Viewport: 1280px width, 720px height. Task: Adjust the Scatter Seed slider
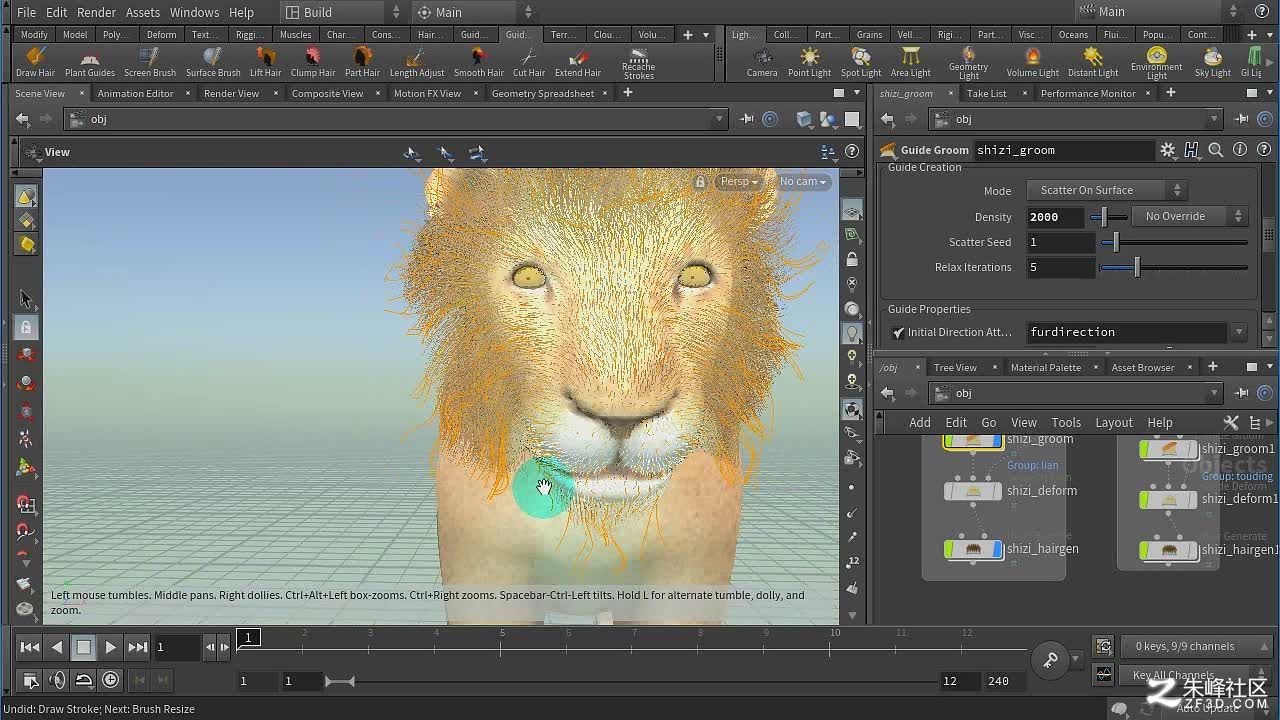pos(1174,242)
